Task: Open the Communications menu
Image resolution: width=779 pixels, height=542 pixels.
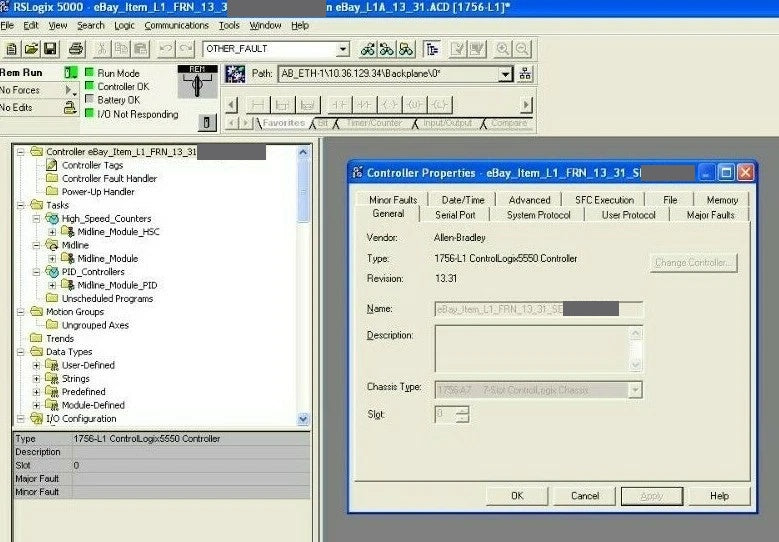Action: [x=176, y=25]
